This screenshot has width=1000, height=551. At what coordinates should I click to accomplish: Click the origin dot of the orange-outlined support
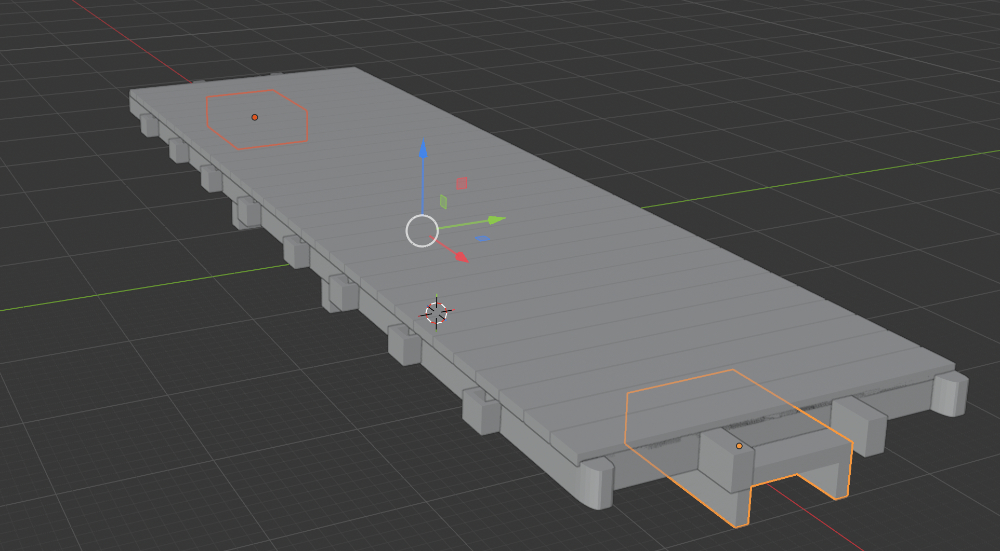click(739, 446)
